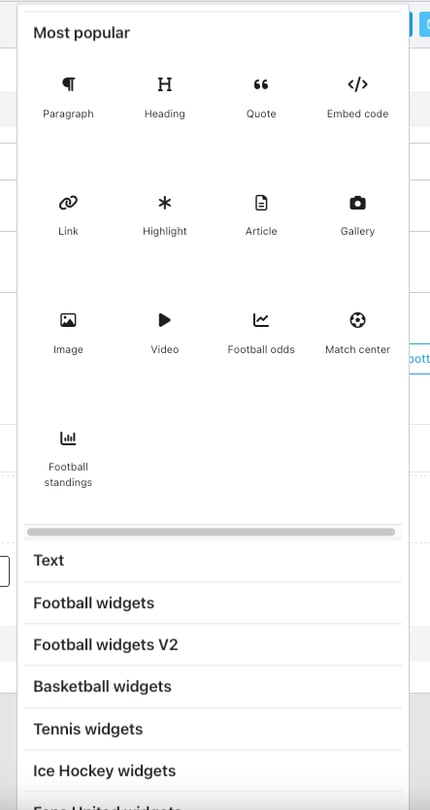Expand Basketball widgets category
The width and height of the screenshot is (430, 810).
point(212,687)
